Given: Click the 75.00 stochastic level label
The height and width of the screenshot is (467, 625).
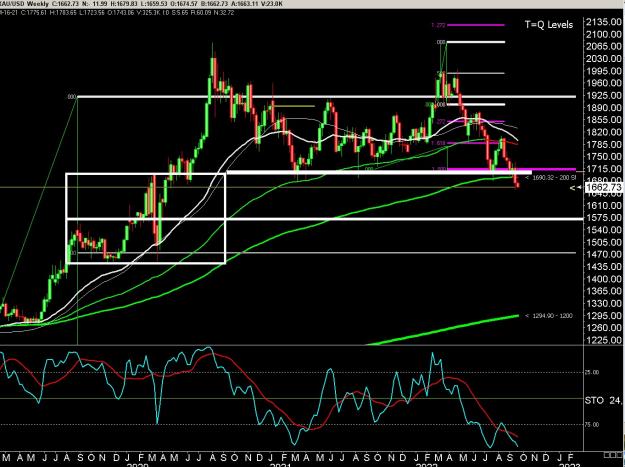Looking at the screenshot, I should [592, 424].
